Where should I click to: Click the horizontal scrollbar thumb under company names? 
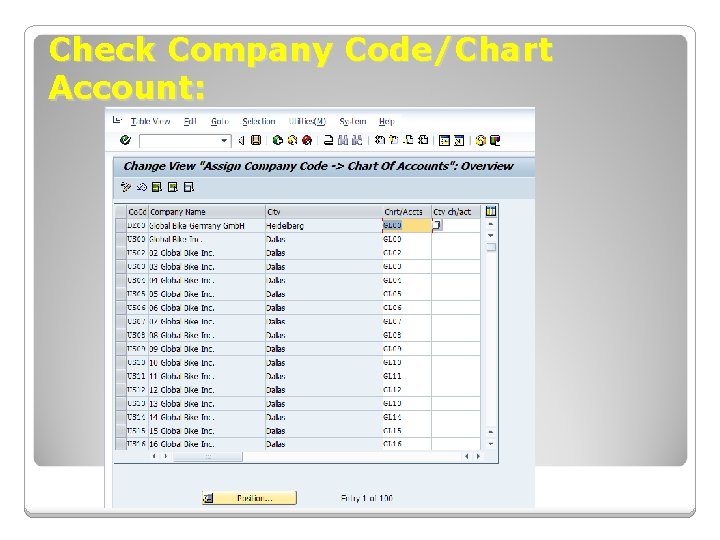click(x=208, y=456)
